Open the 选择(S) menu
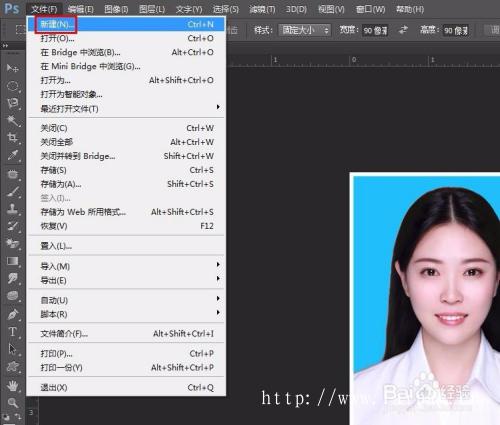This screenshot has height=425, width=500. click(x=226, y=9)
